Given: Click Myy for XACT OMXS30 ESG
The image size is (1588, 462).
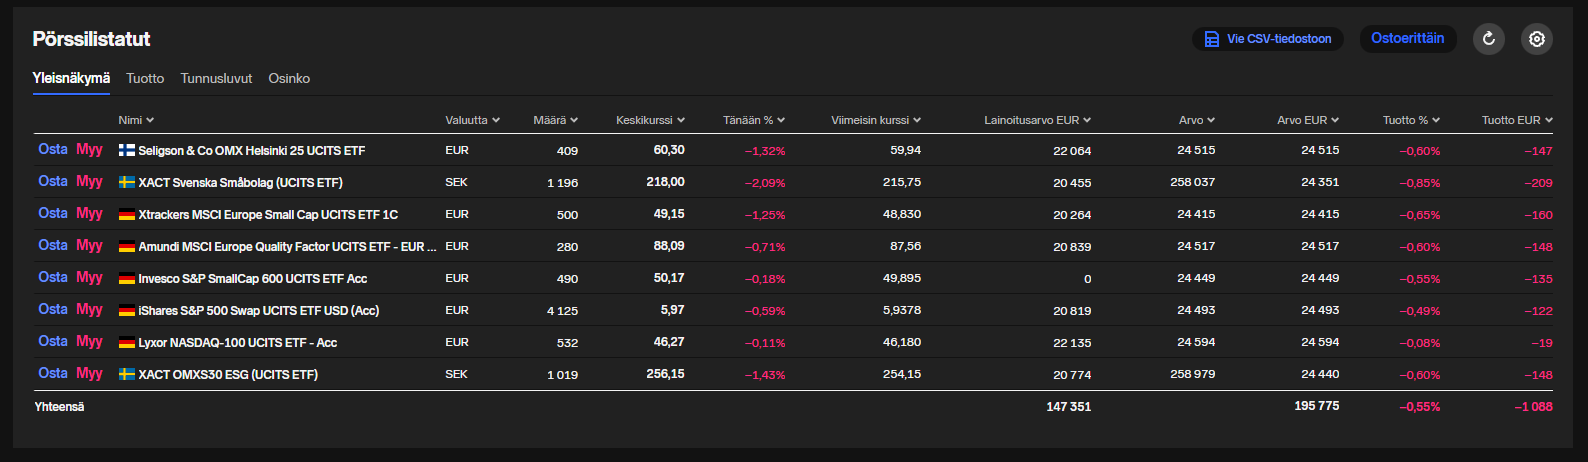Looking at the screenshot, I should pos(90,373).
